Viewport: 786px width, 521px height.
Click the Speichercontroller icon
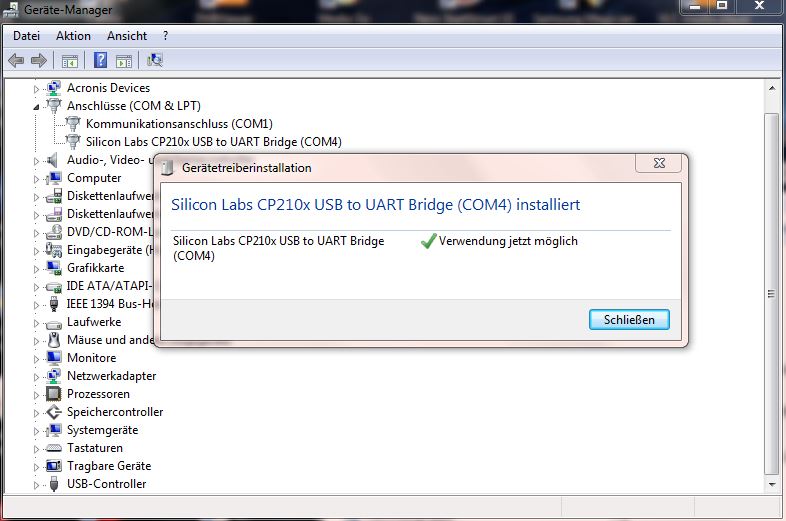click(54, 412)
